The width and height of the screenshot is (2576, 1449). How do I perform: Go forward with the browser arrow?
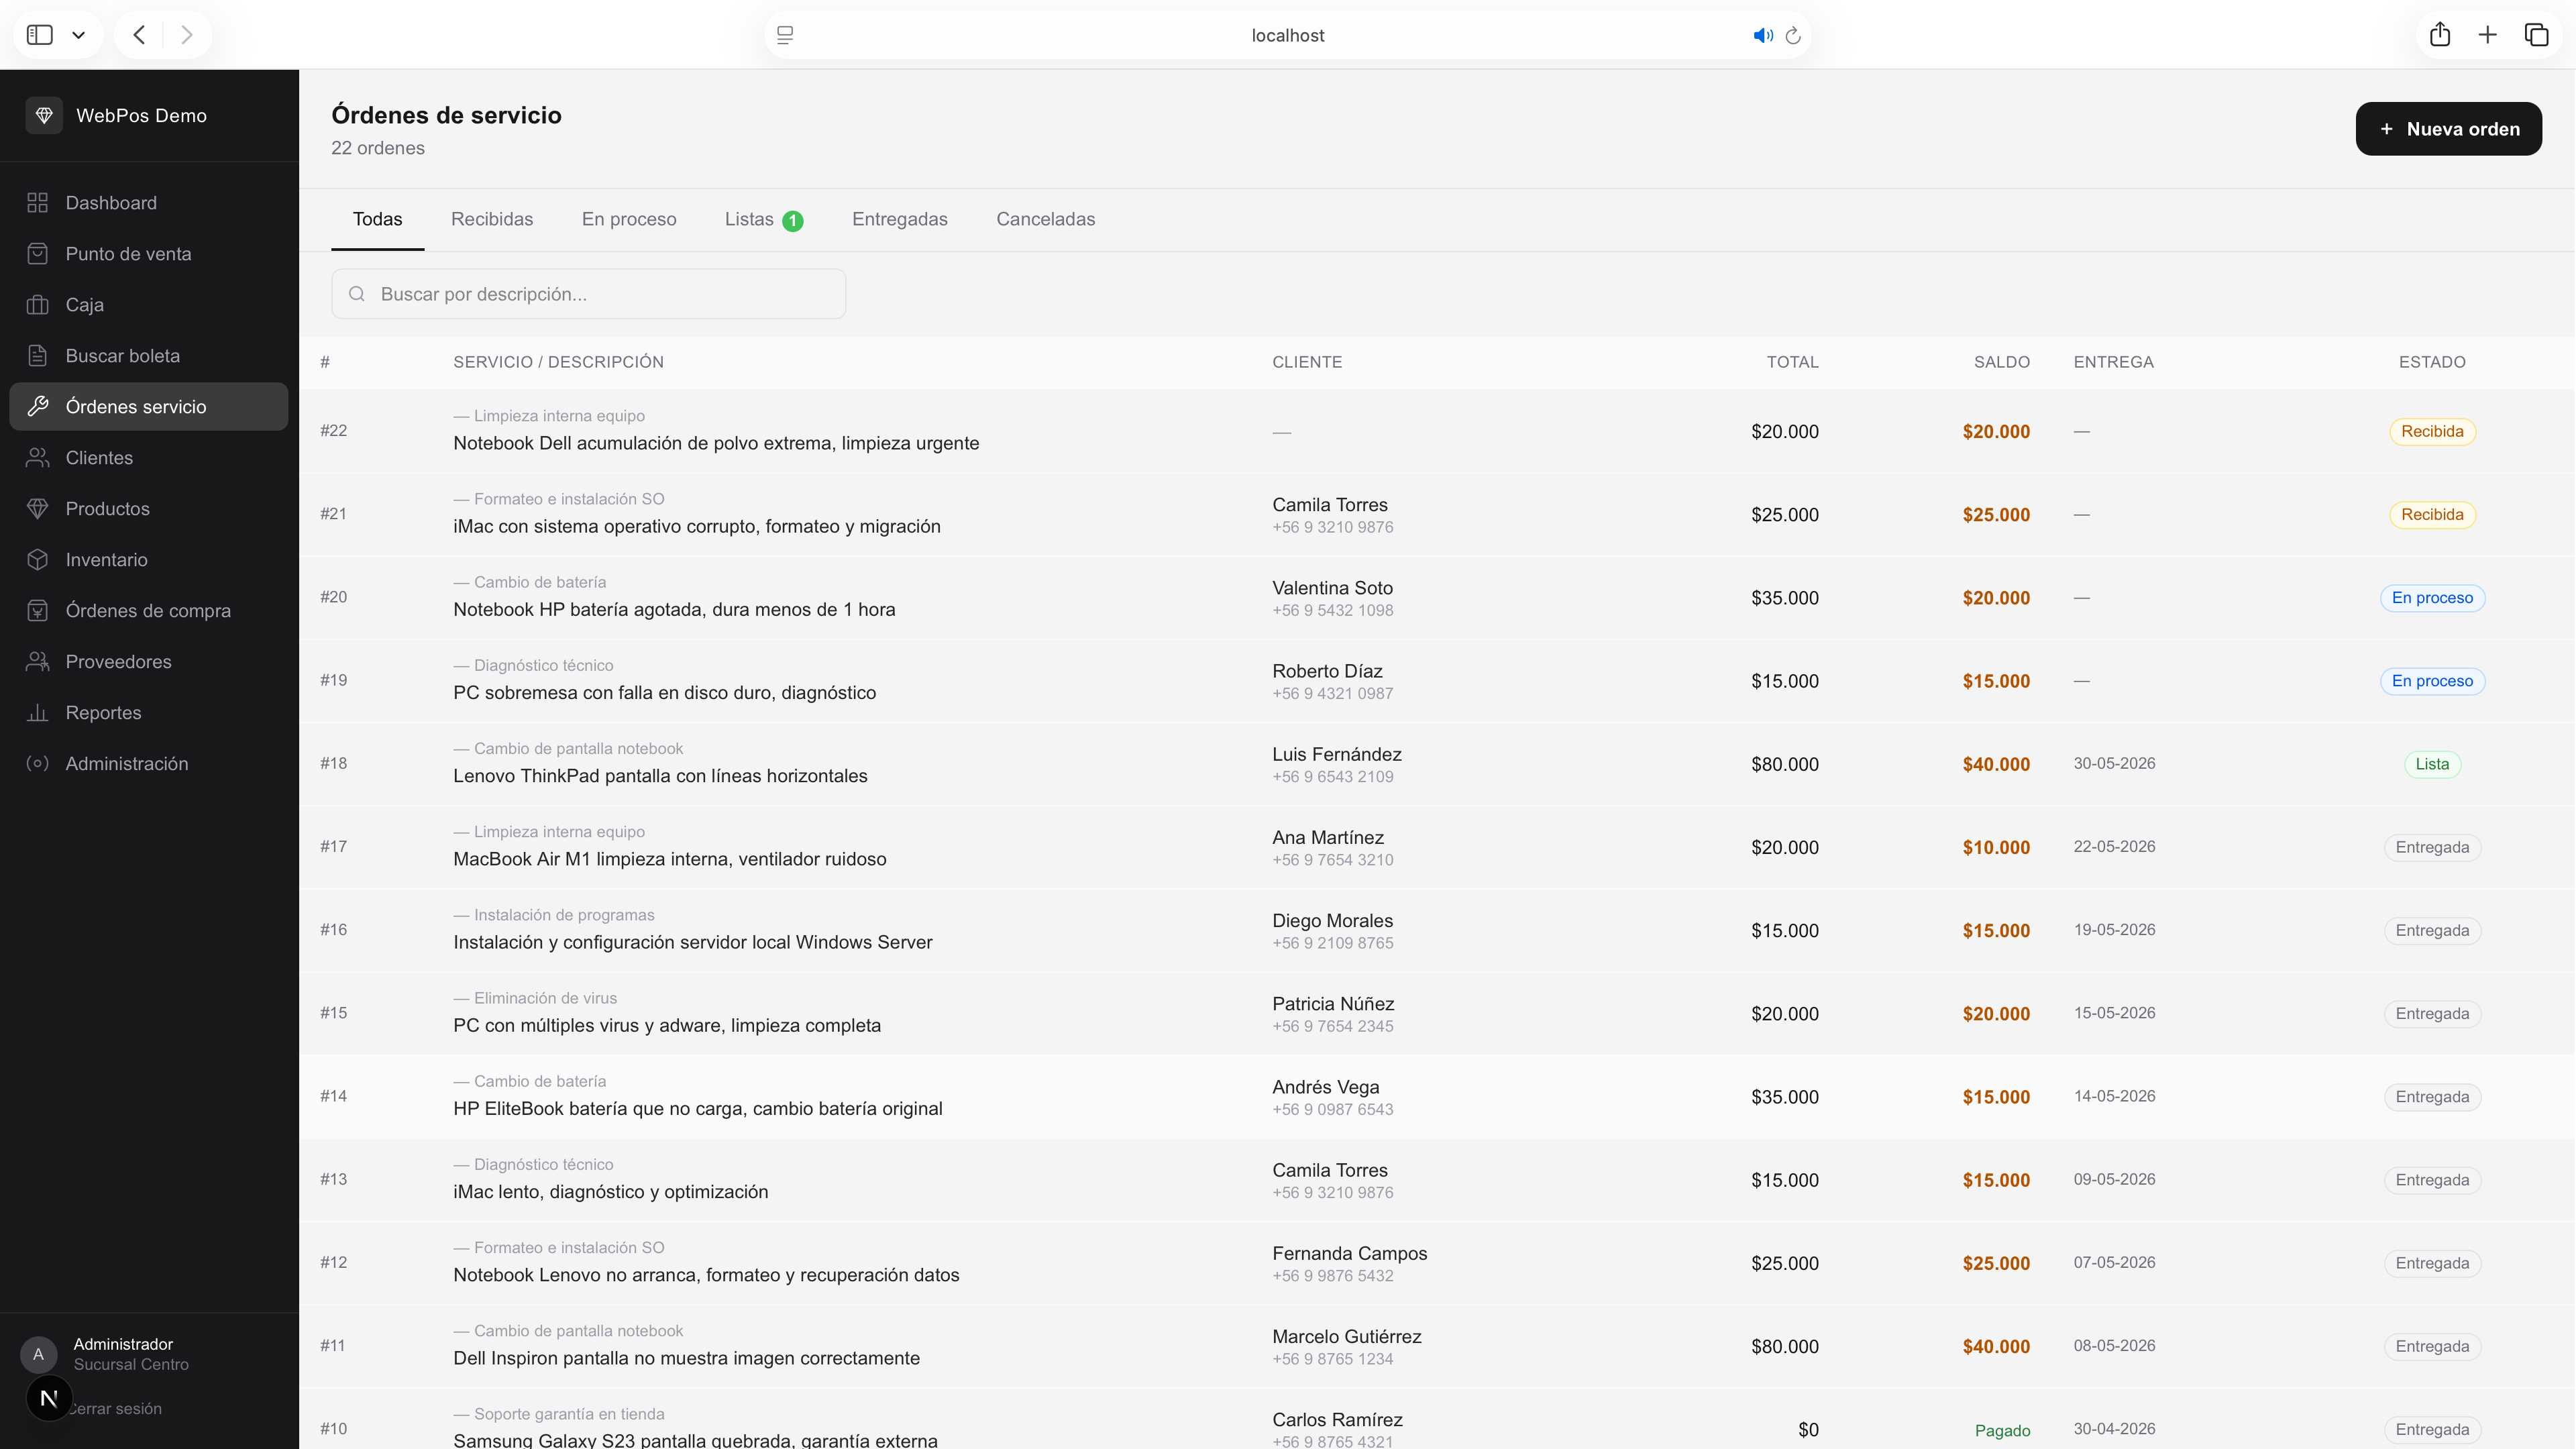click(x=186, y=35)
